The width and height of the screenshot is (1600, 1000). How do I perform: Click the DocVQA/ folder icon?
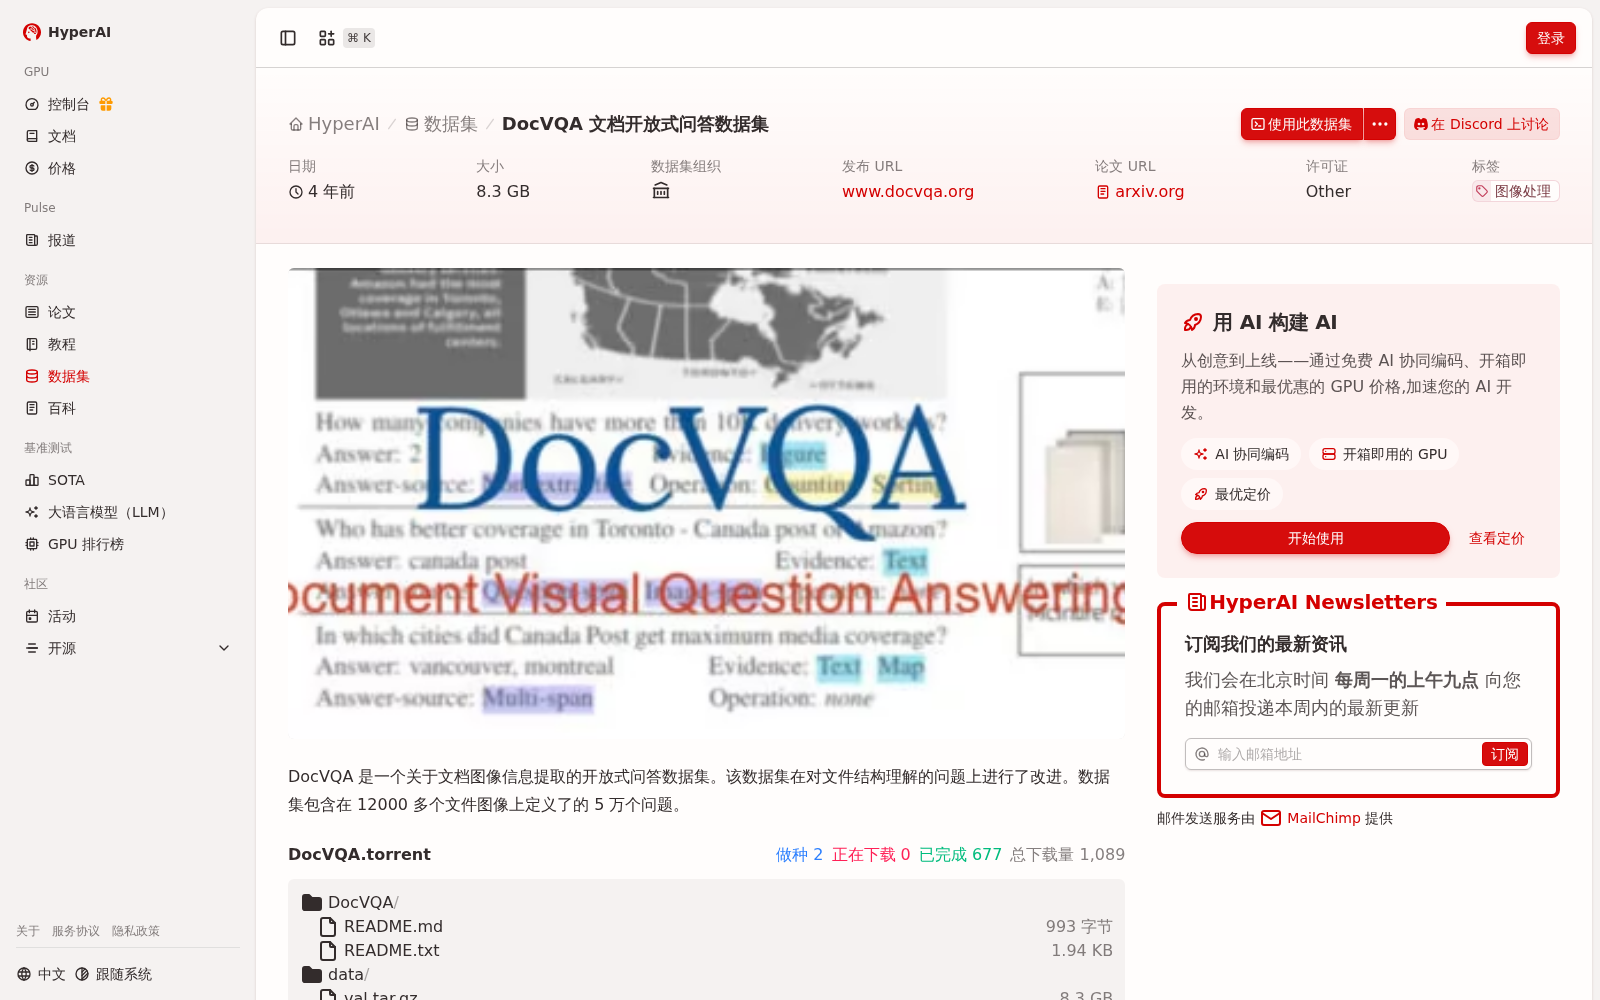312,902
